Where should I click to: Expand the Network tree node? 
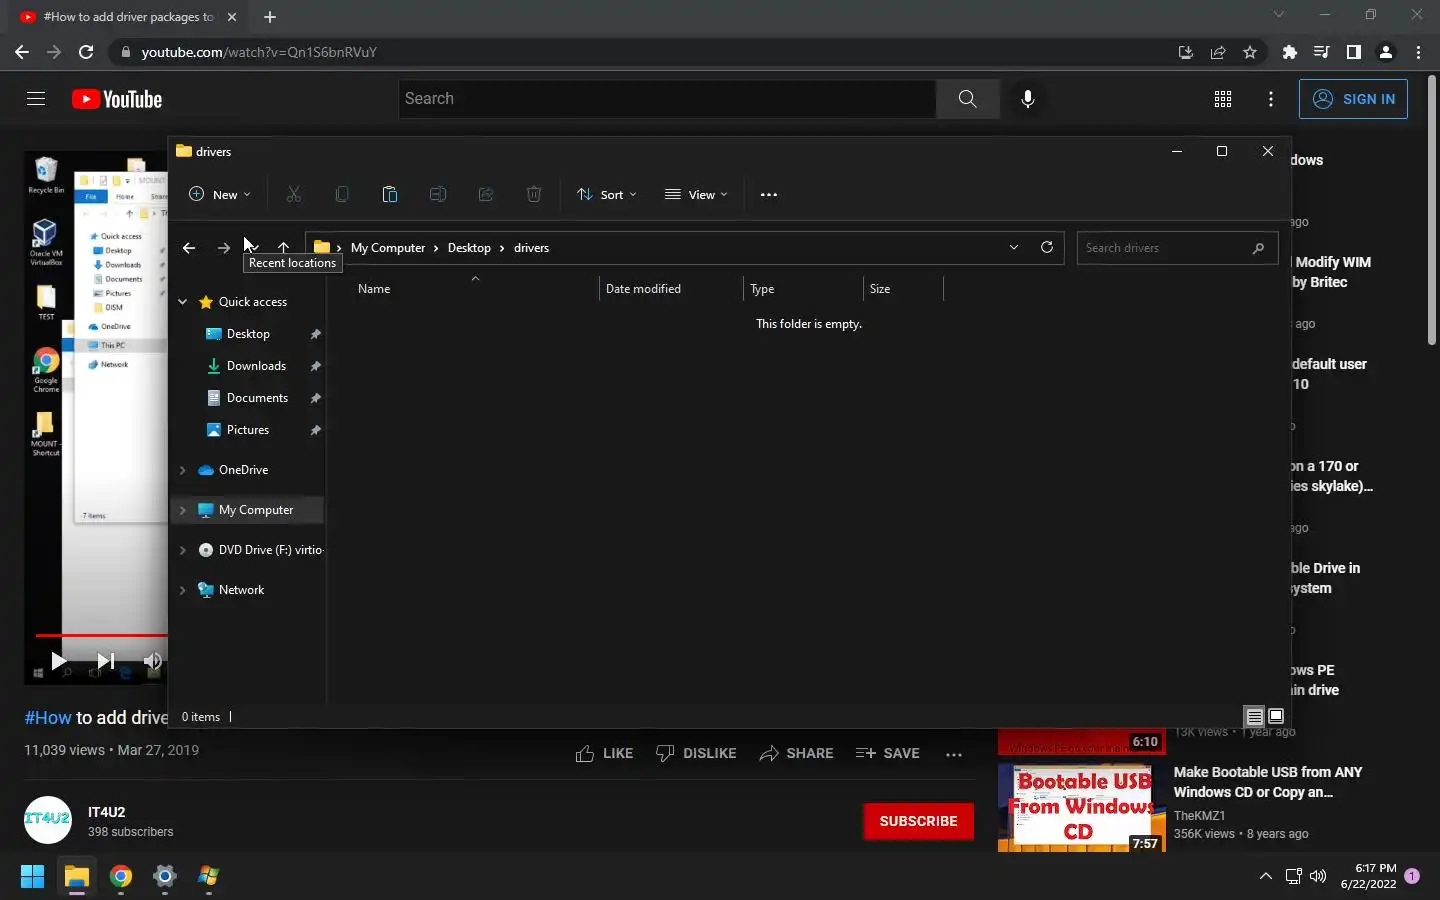[182, 590]
